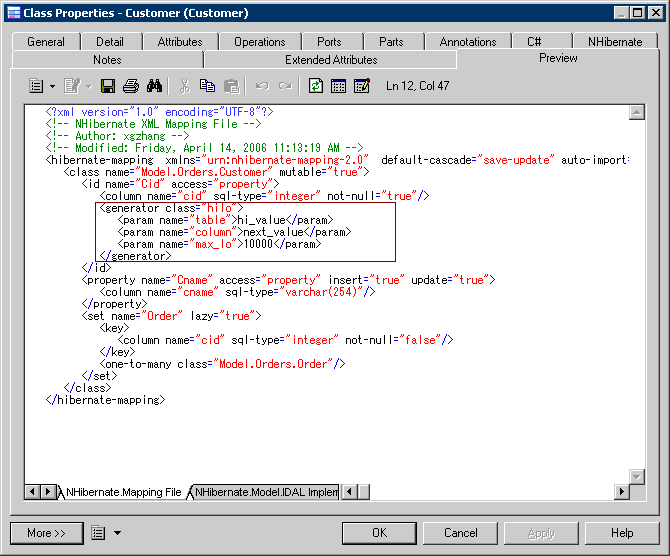The width and height of the screenshot is (670, 556).
Task: Click the Edit With icon in toolbar
Action: (72, 86)
